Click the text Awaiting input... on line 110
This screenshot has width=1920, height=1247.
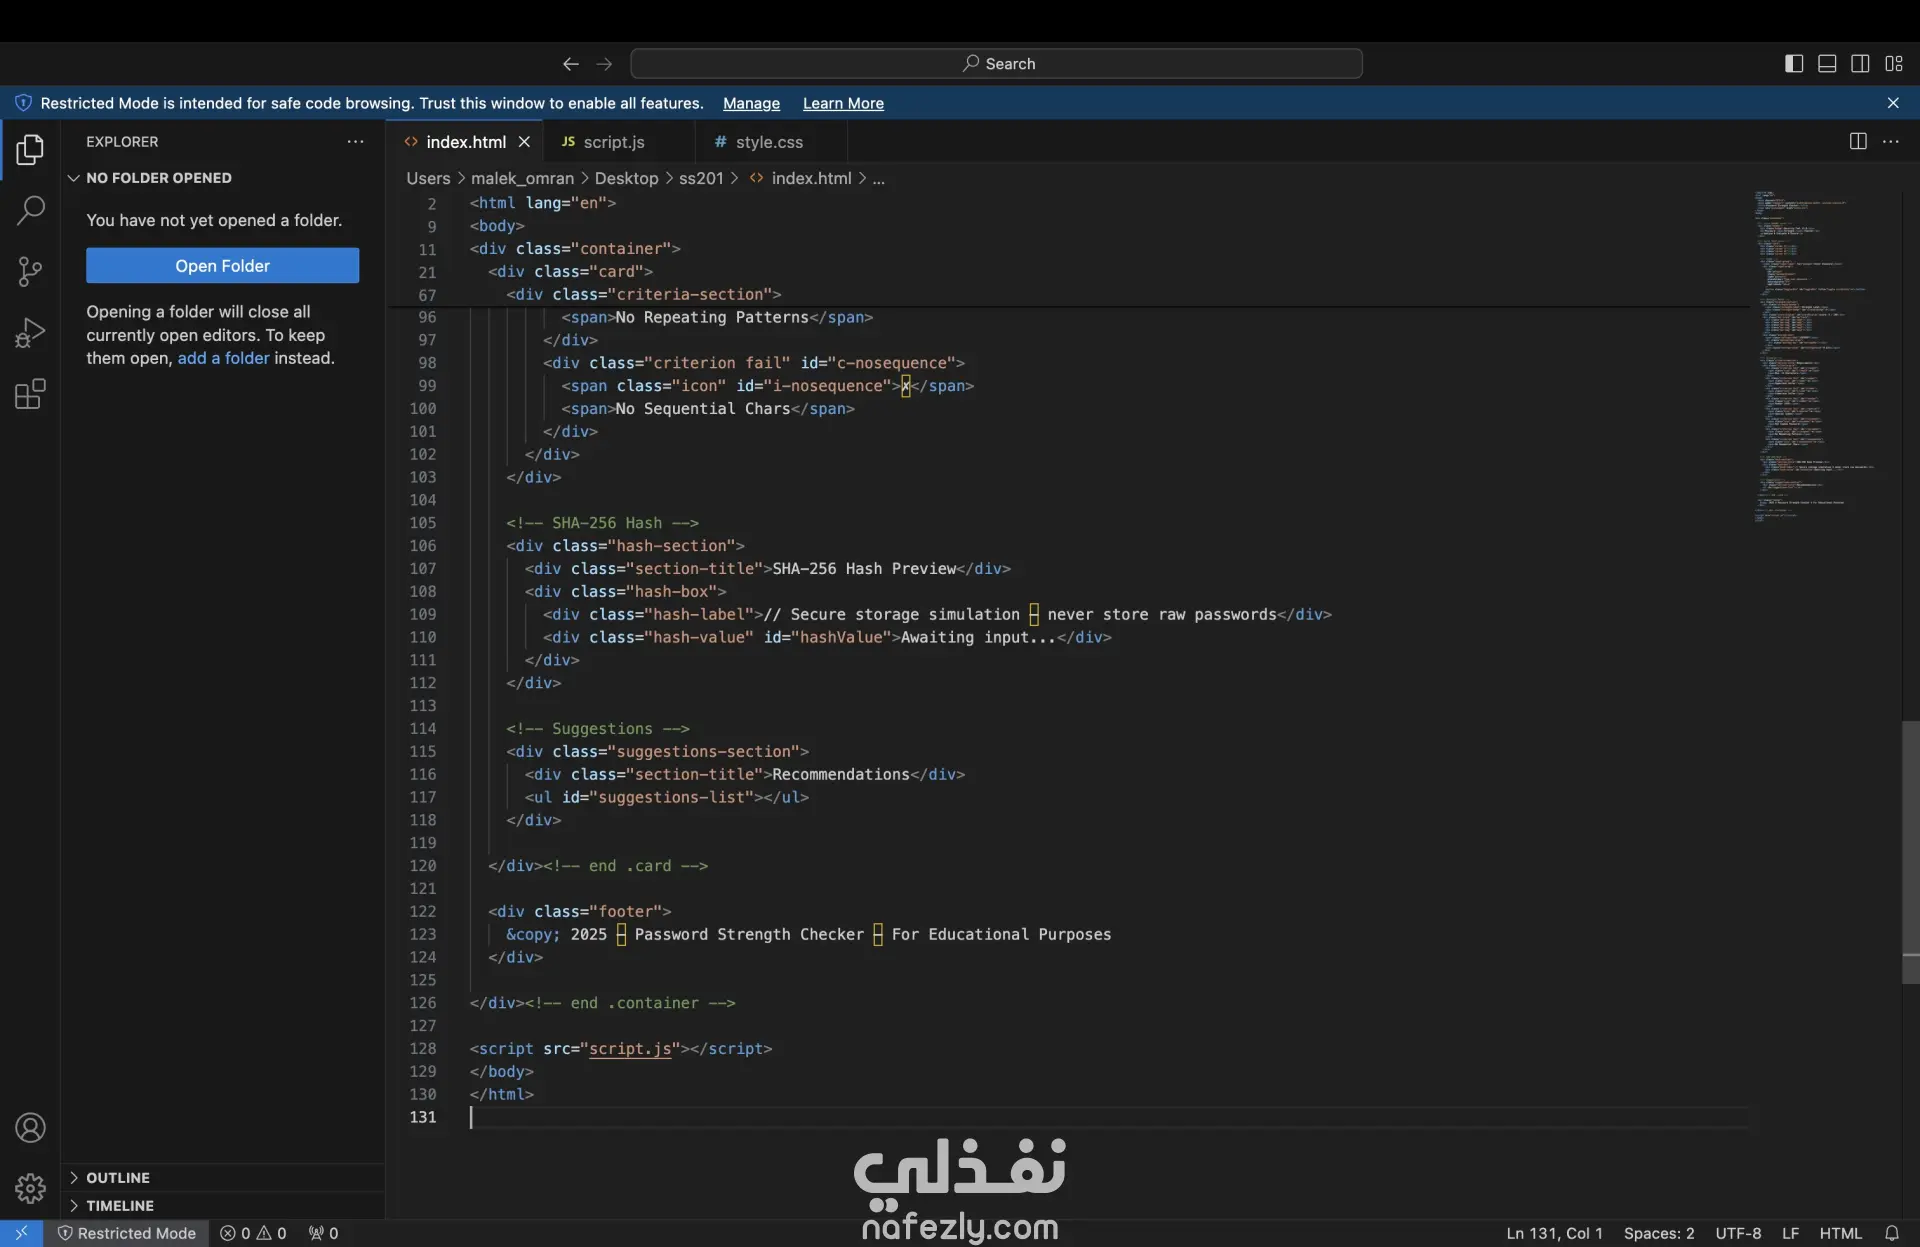coord(978,637)
